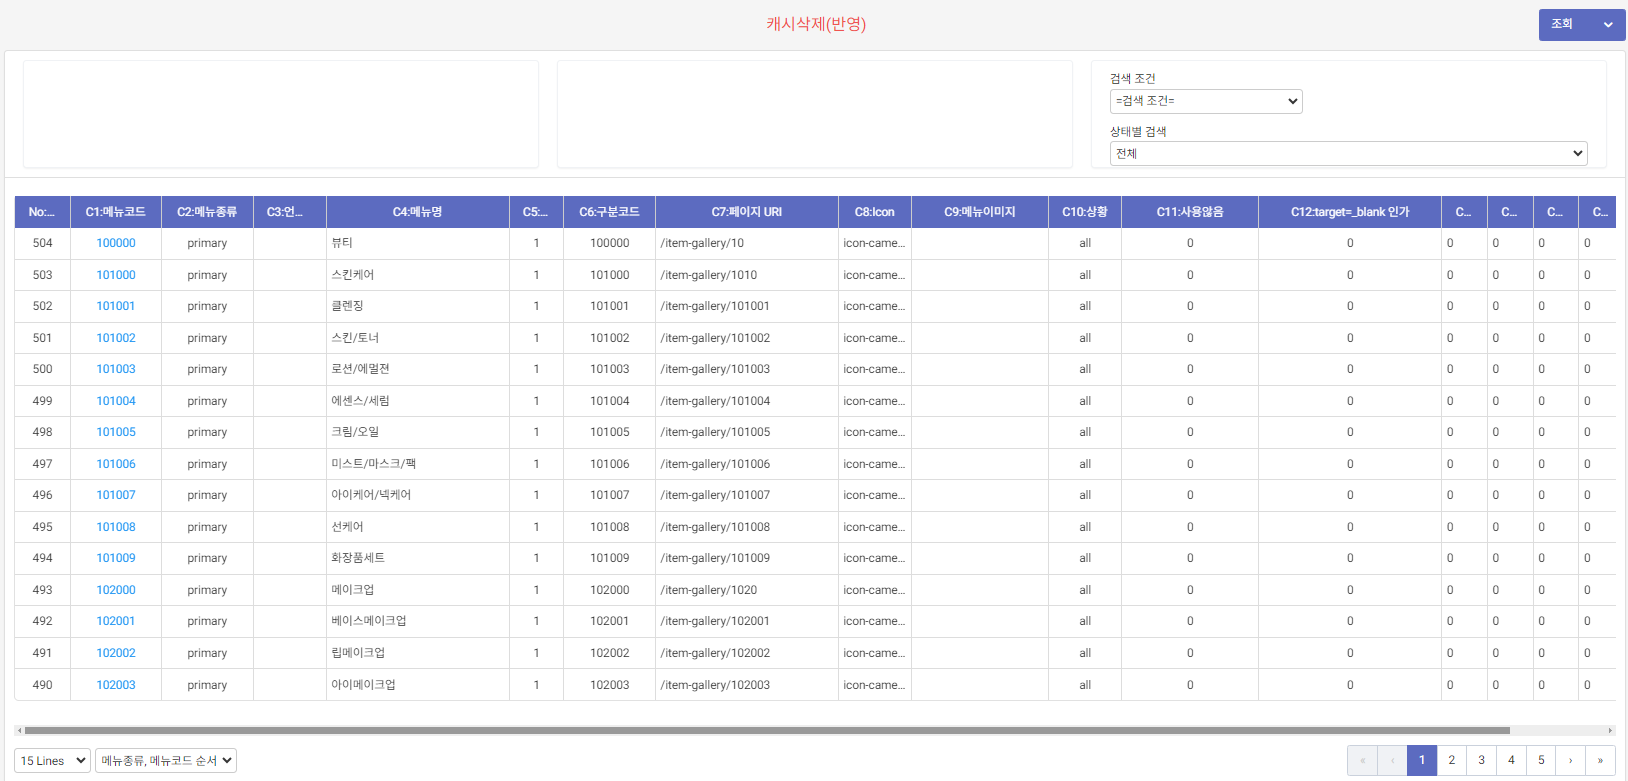Click the C10:상황 column header
1628x781 pixels.
tap(1085, 212)
